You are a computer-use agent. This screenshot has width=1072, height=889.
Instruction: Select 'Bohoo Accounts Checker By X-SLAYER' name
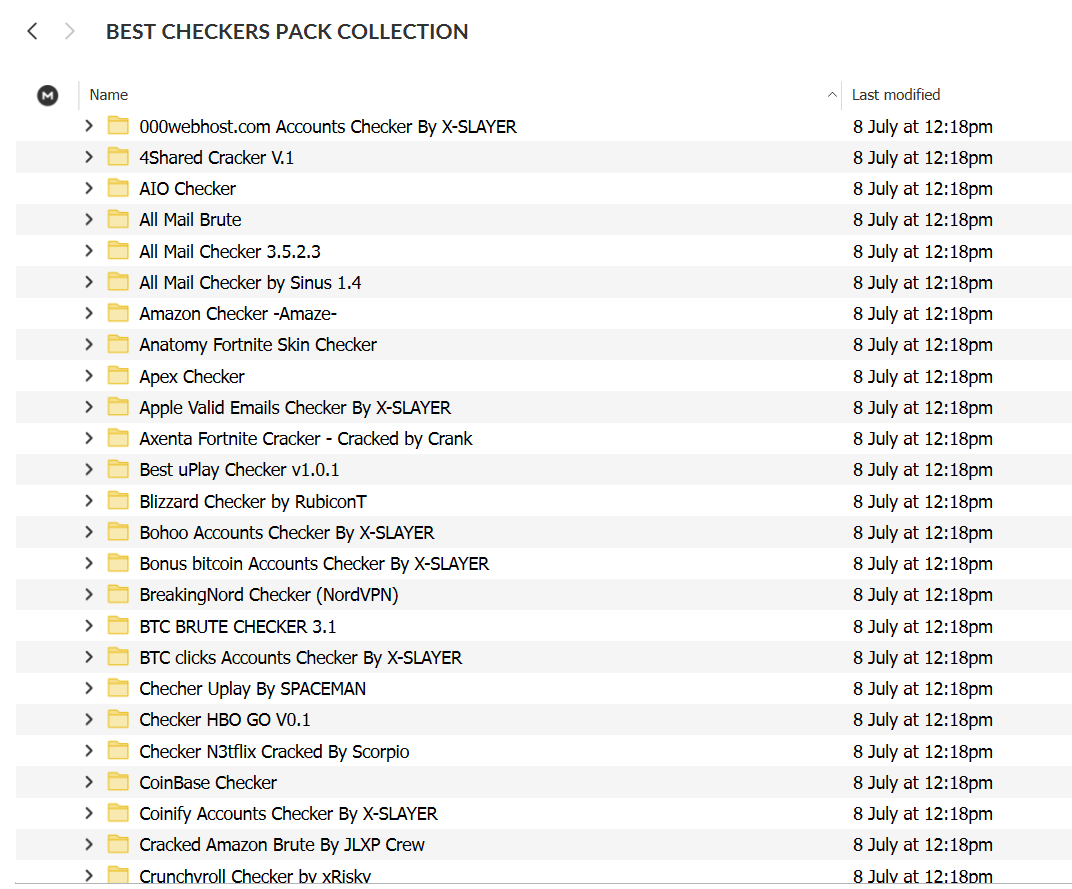[287, 533]
